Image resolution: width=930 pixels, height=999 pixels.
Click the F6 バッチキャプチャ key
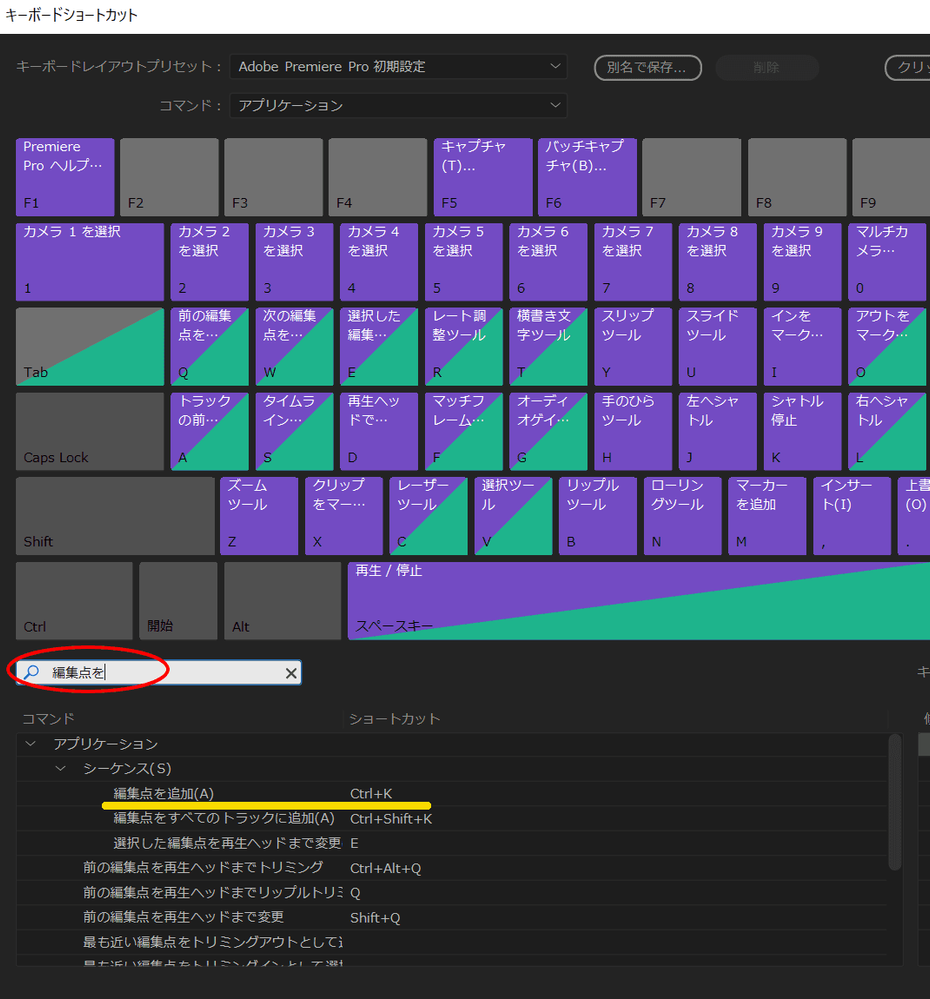587,177
